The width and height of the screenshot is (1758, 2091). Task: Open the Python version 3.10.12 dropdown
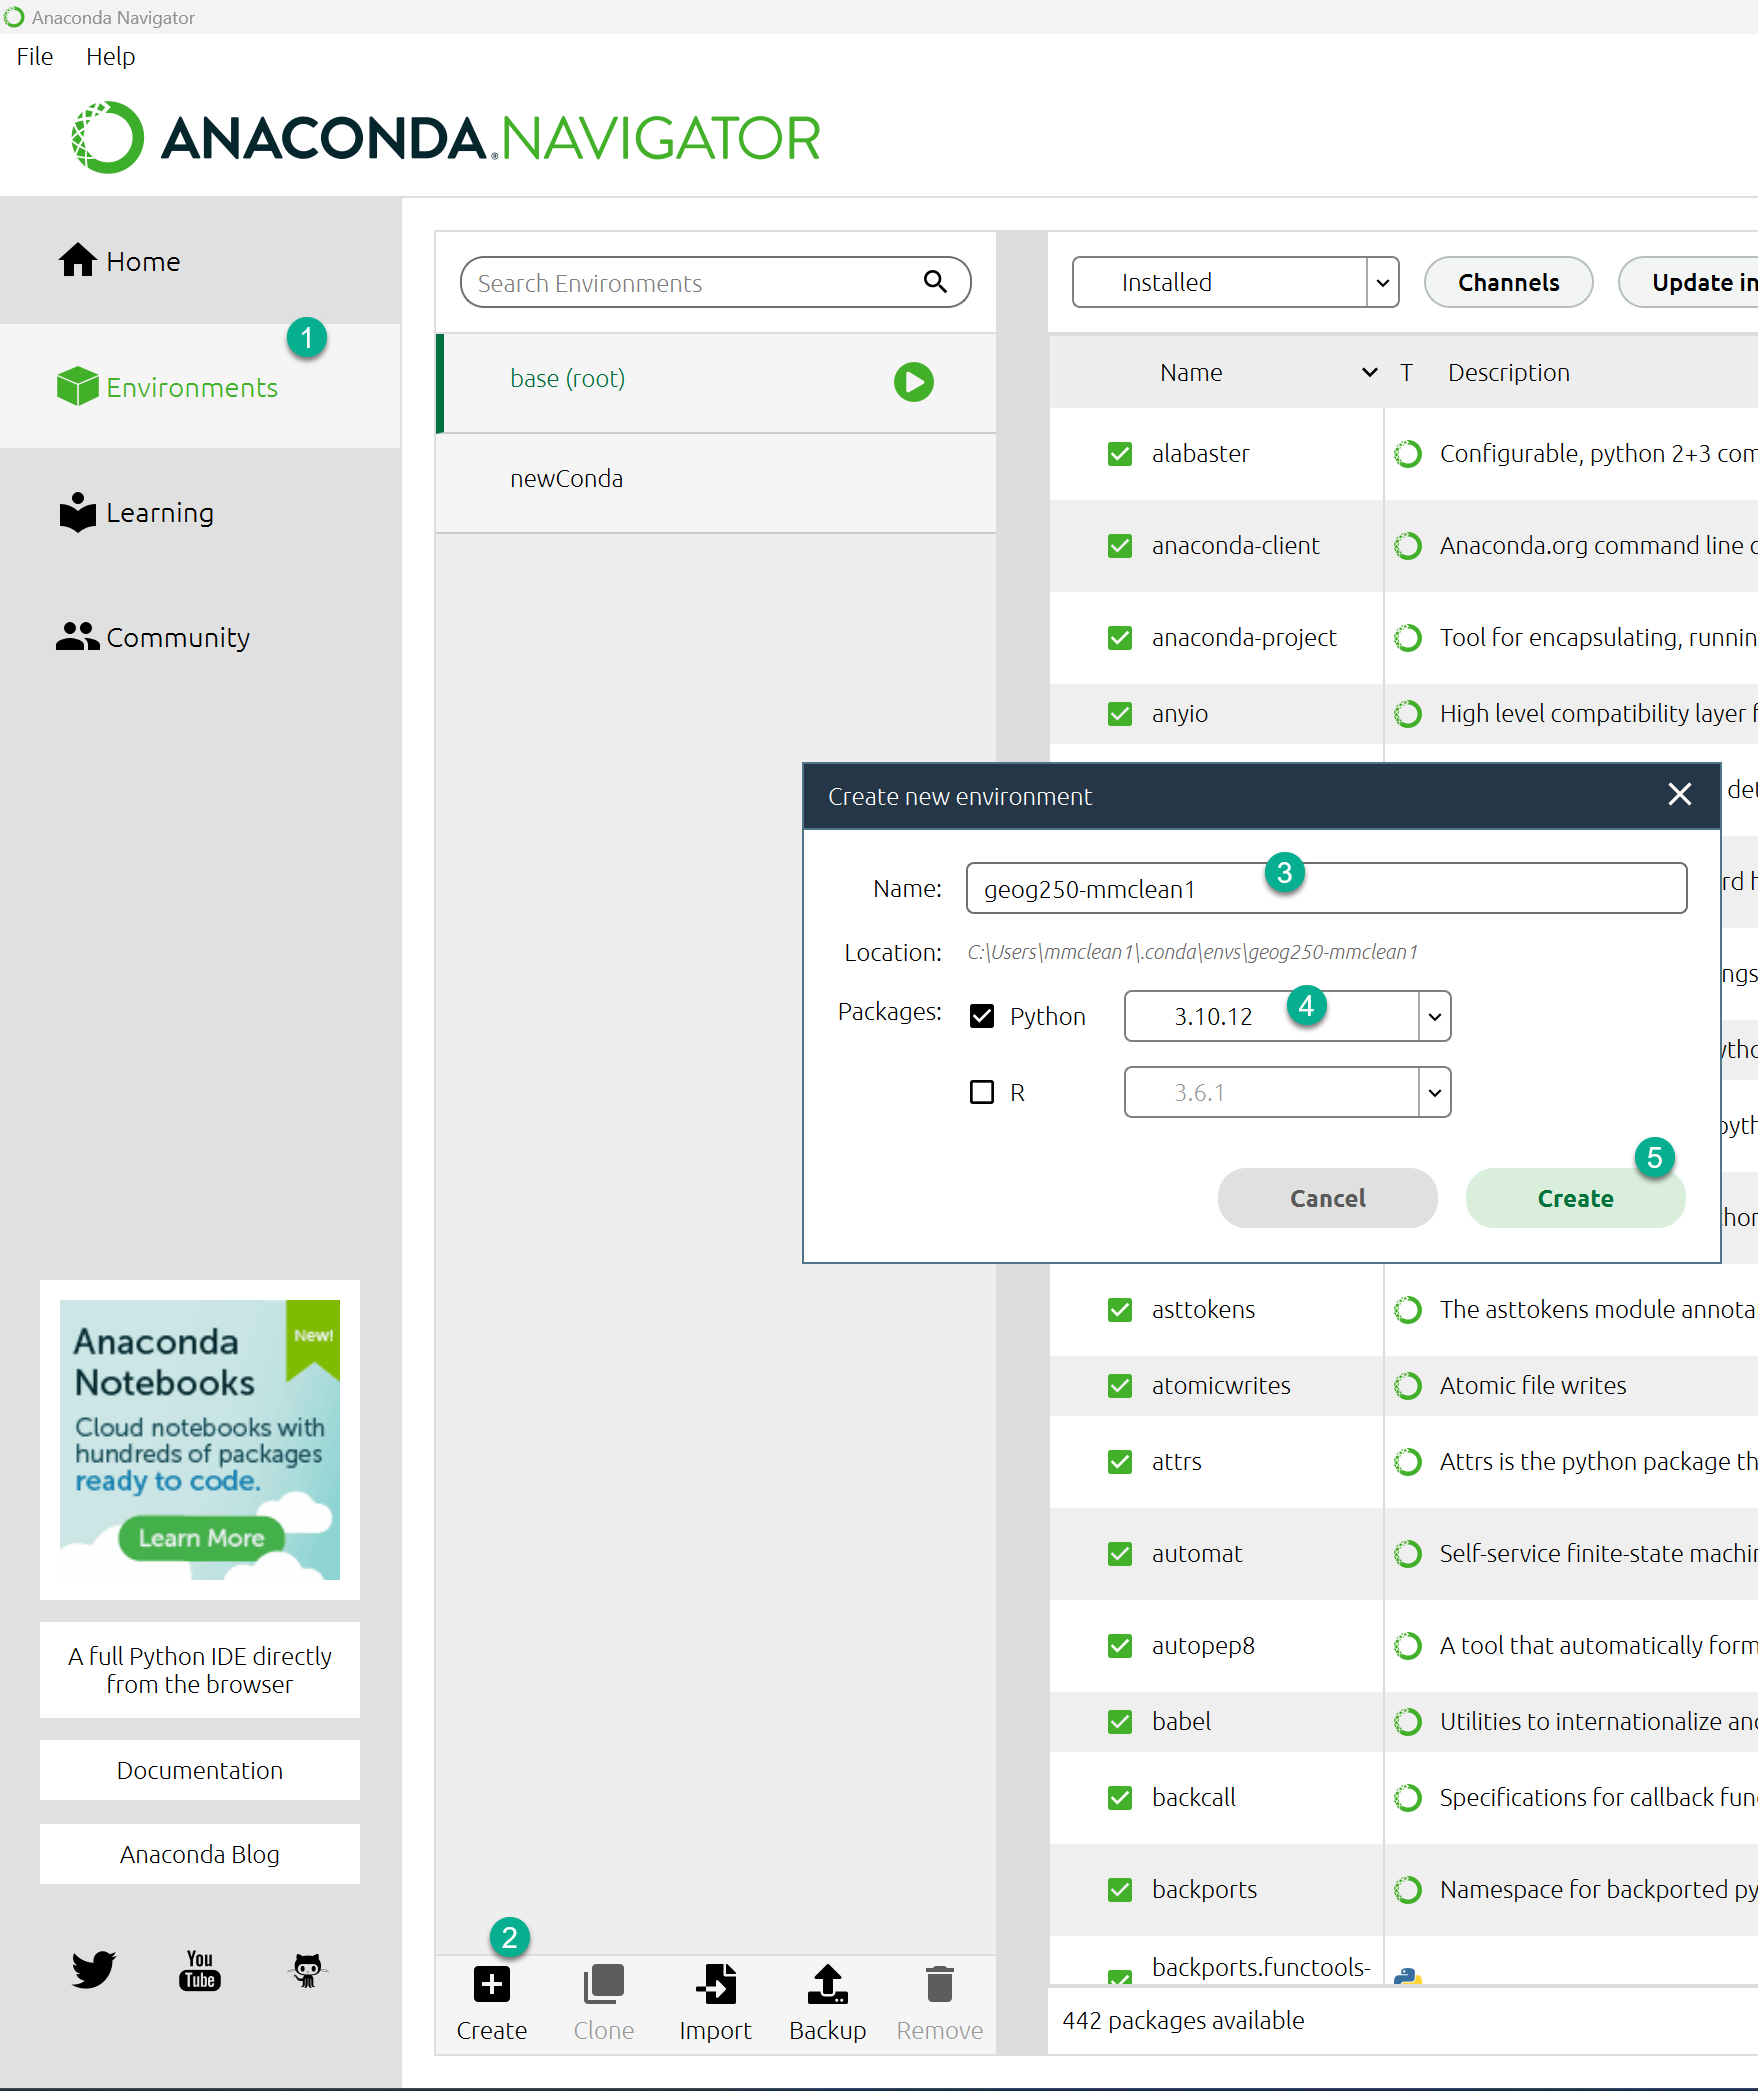pyautogui.click(x=1434, y=1017)
